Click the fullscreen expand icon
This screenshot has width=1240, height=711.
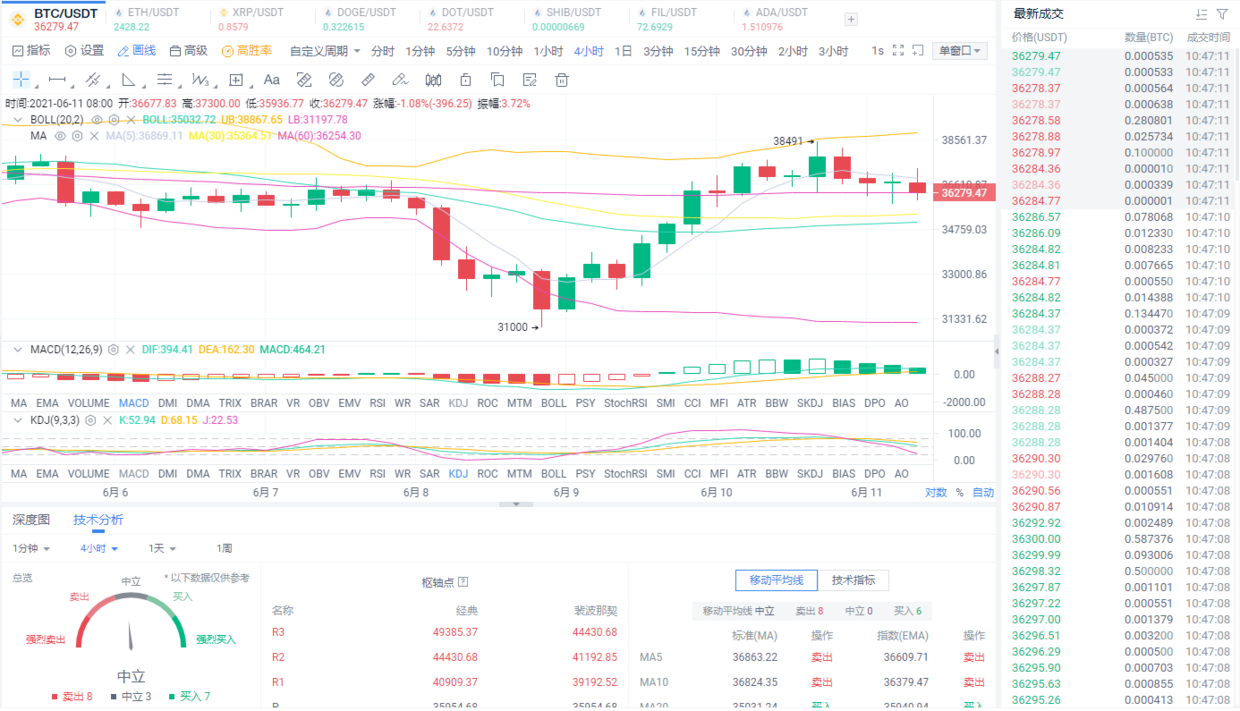(x=898, y=50)
